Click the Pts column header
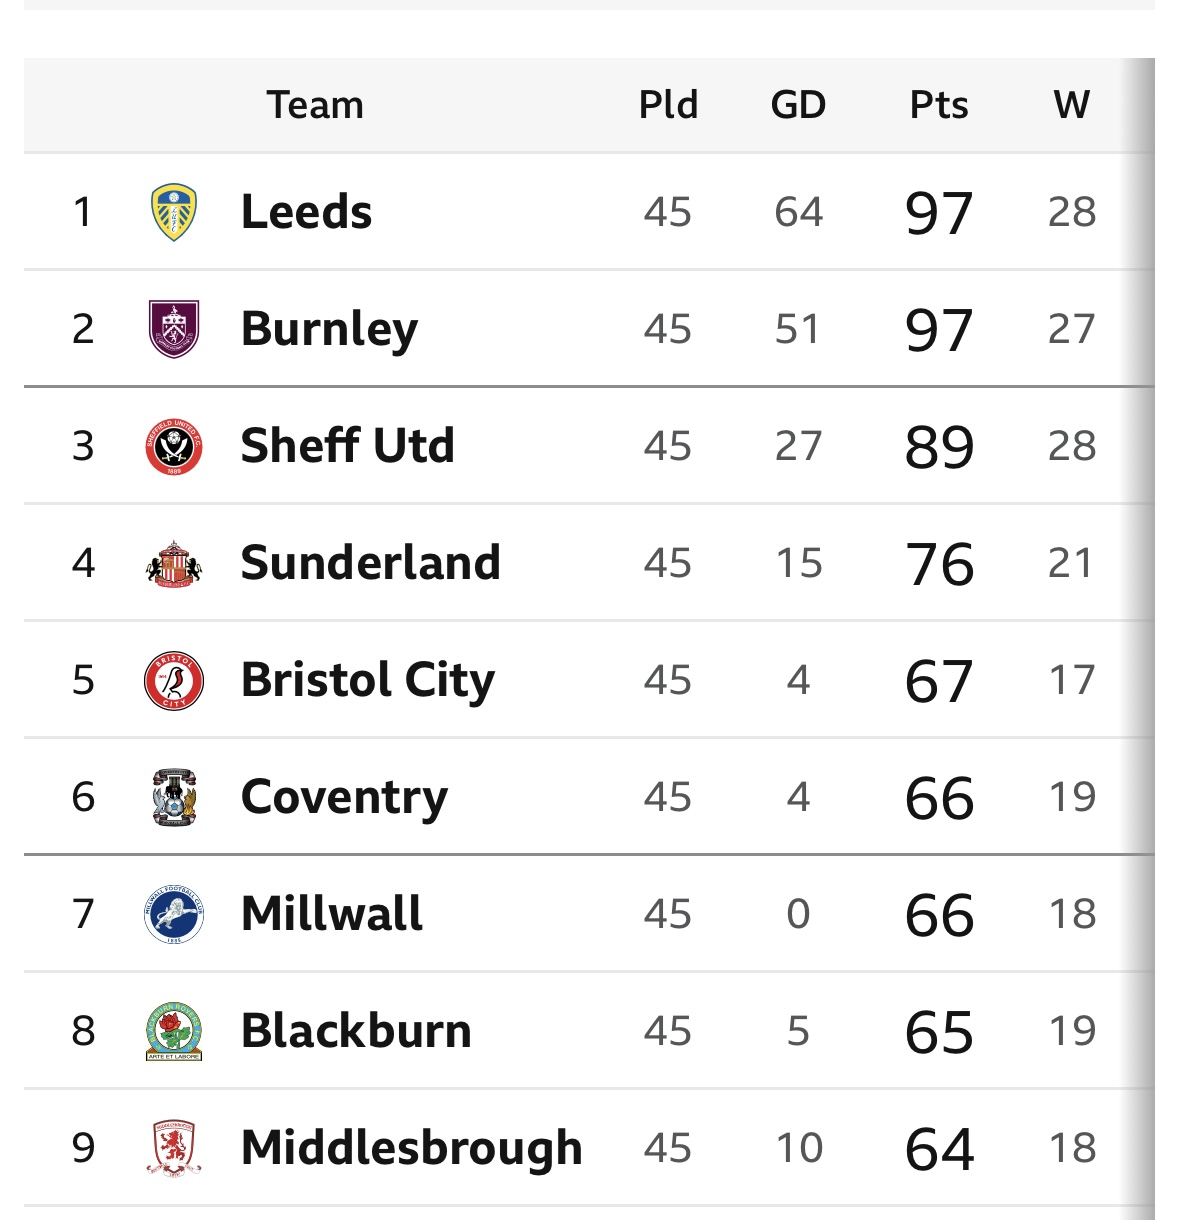The height and width of the screenshot is (1220, 1179). pyautogui.click(x=939, y=105)
